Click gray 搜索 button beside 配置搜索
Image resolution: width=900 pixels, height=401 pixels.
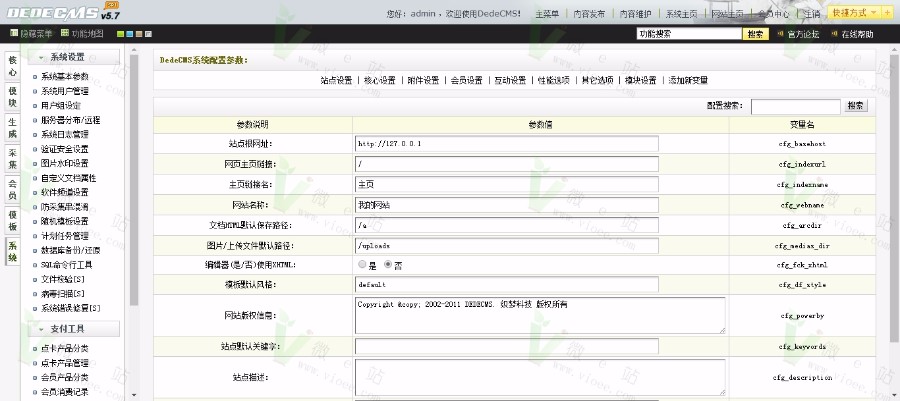(x=855, y=106)
